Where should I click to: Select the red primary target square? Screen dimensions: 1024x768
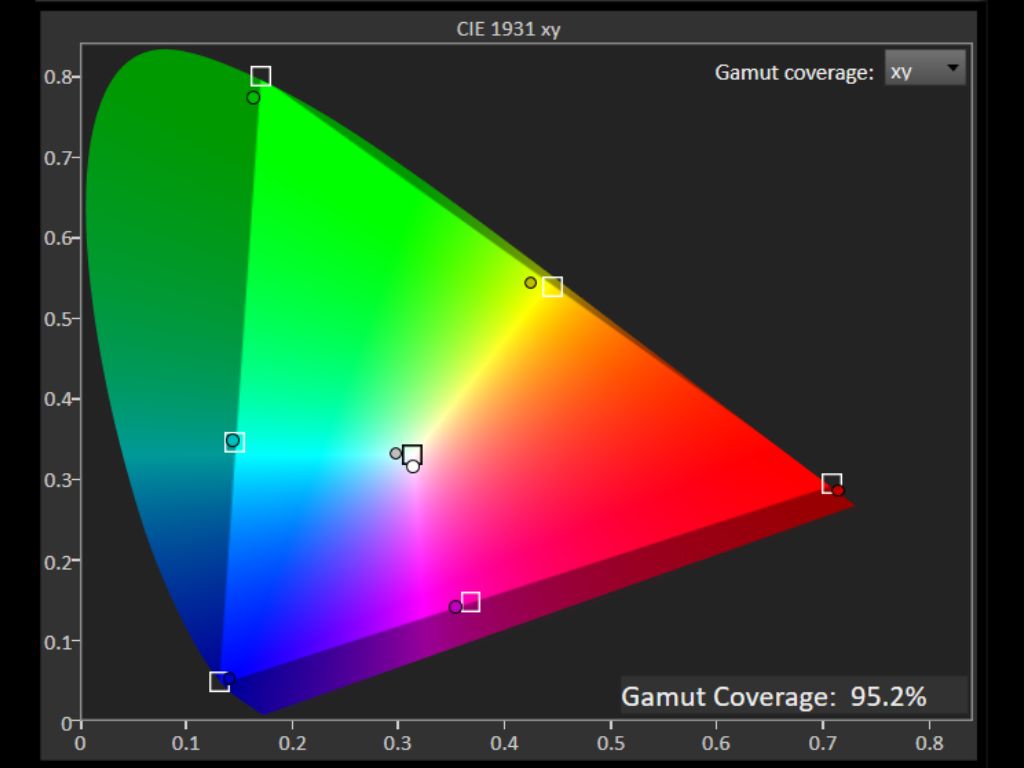831,483
